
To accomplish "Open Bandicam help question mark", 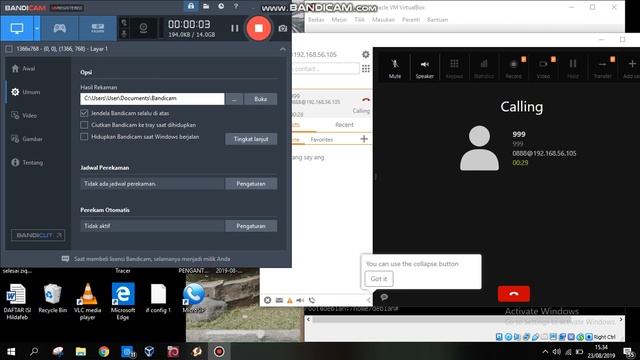I will pos(236,6).
